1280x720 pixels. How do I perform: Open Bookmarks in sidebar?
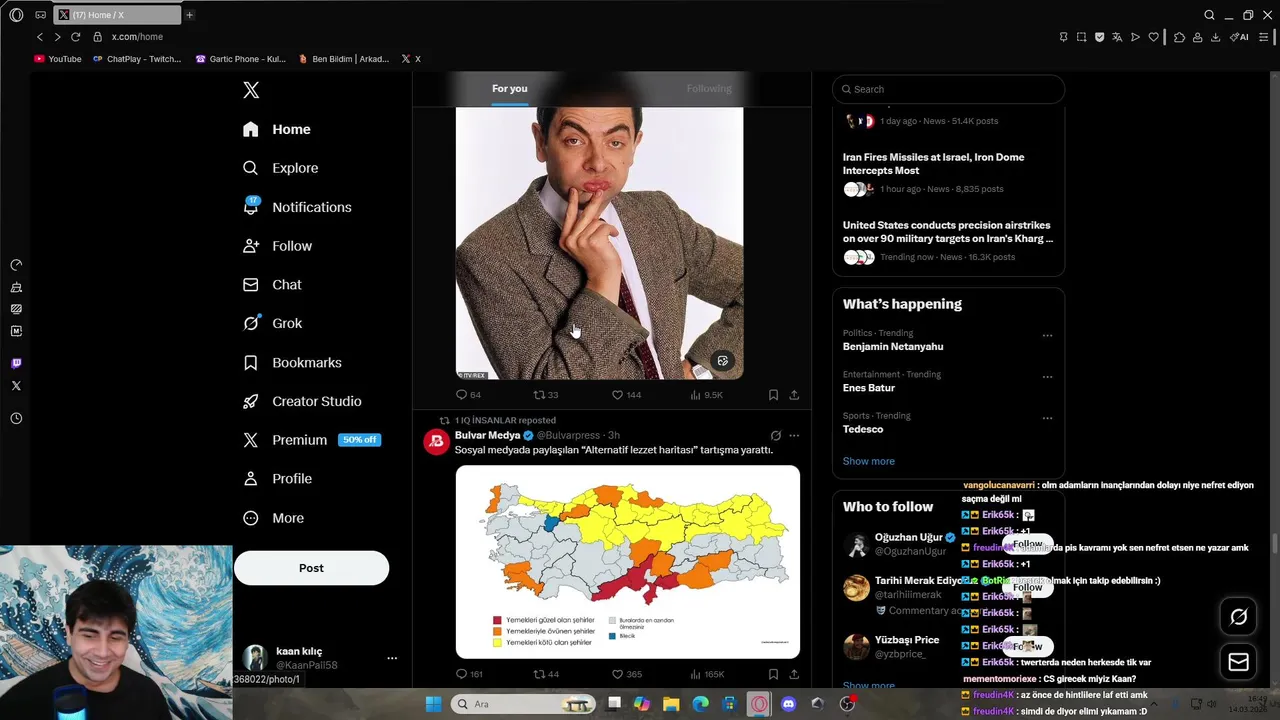[x=292, y=362]
